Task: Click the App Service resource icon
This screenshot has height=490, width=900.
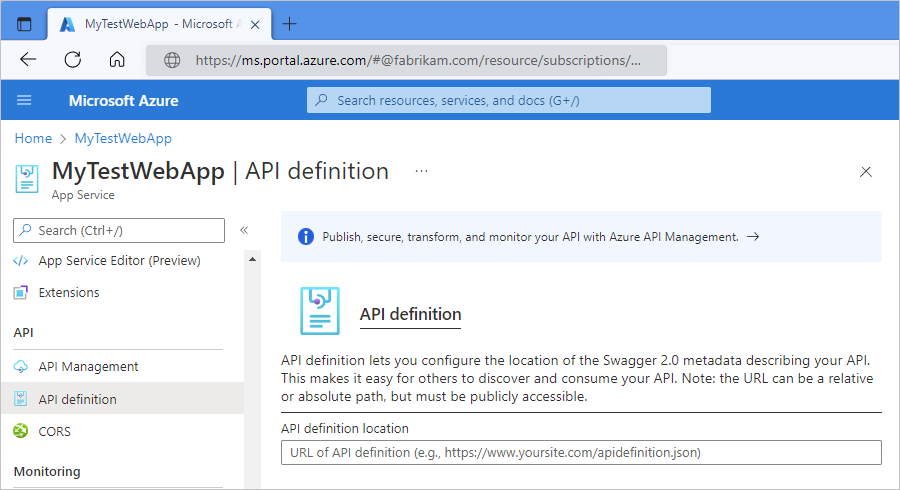Action: pos(26,178)
